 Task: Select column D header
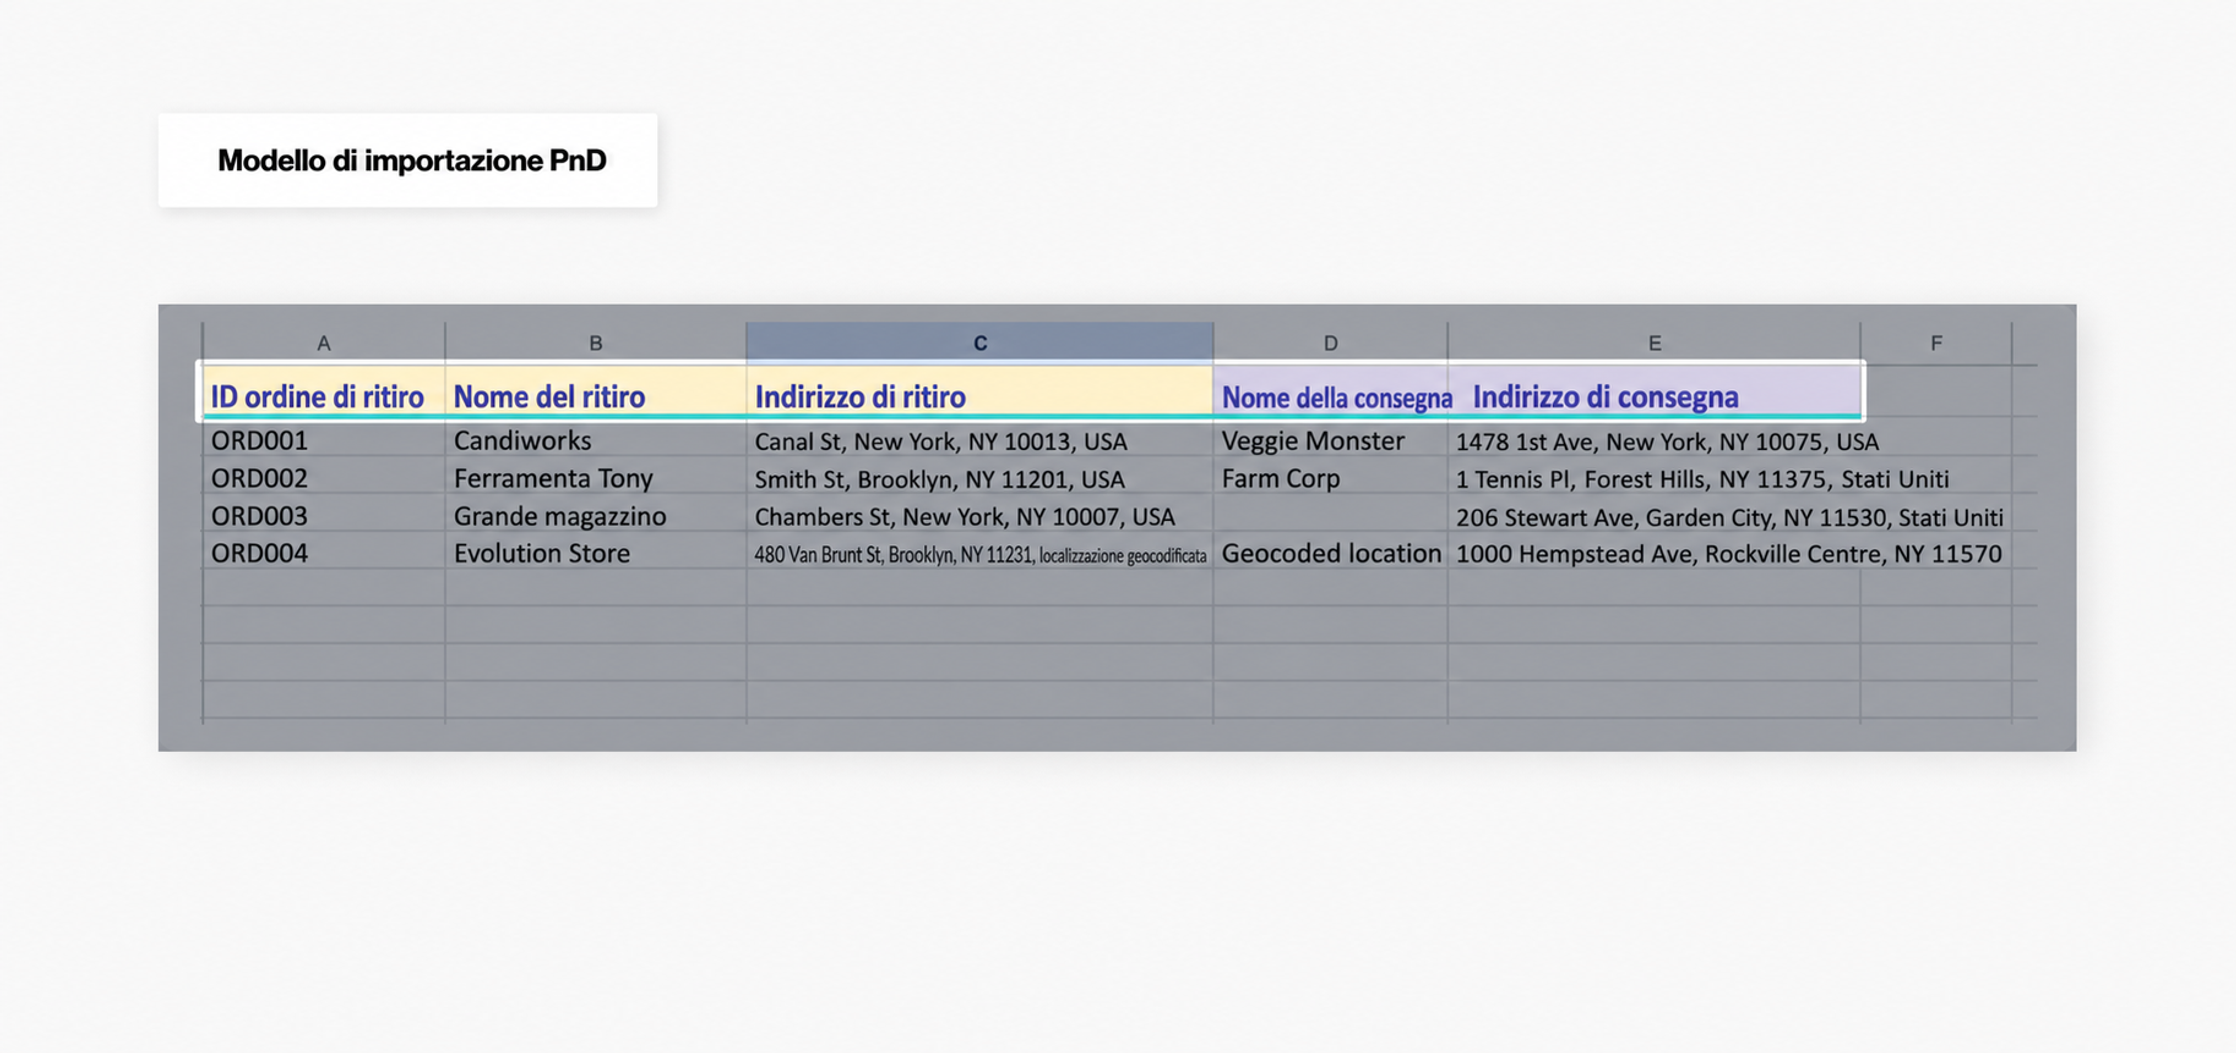point(1330,343)
